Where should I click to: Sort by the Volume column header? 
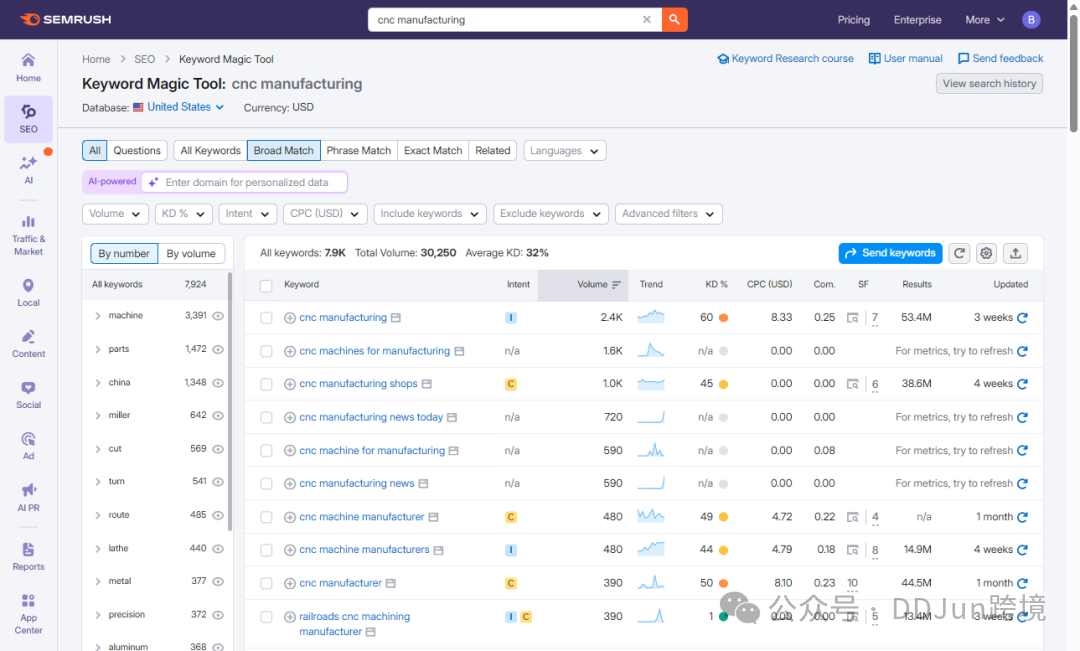point(583,285)
